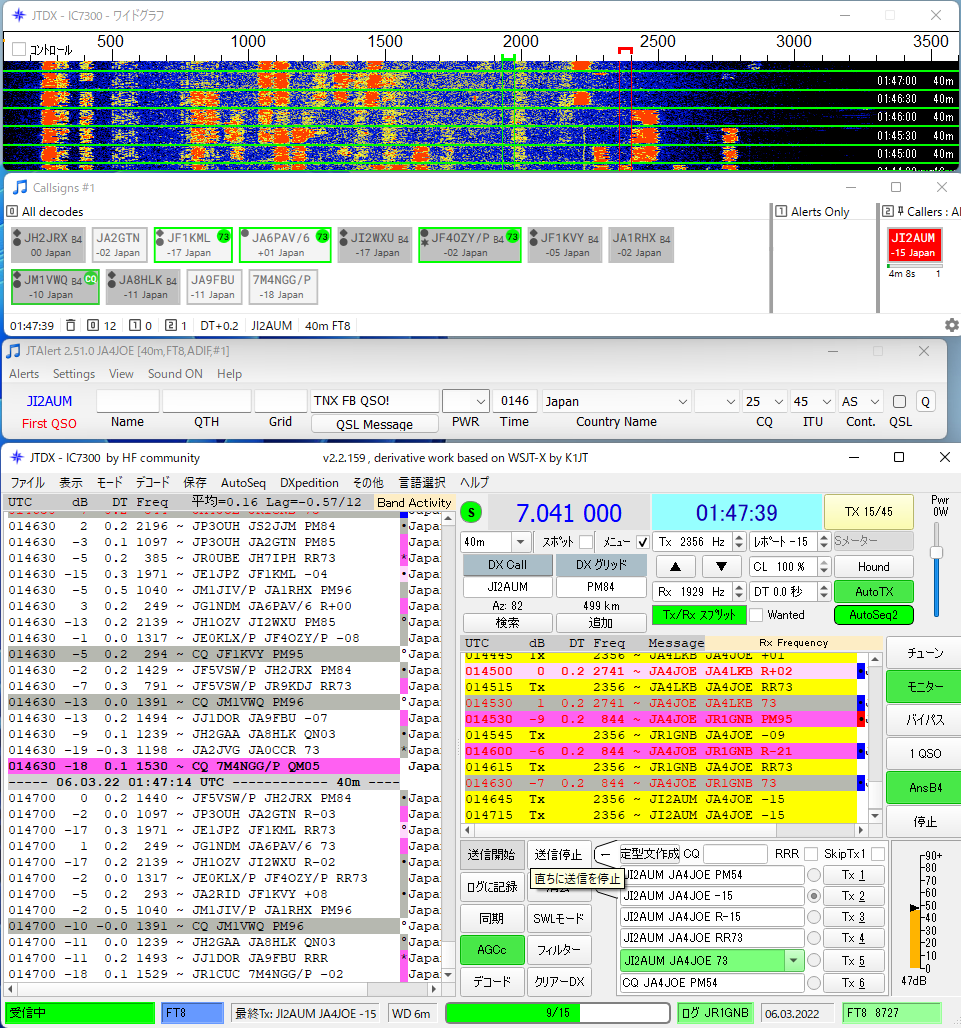Open the JTAlert Settings menu

[x=74, y=374]
